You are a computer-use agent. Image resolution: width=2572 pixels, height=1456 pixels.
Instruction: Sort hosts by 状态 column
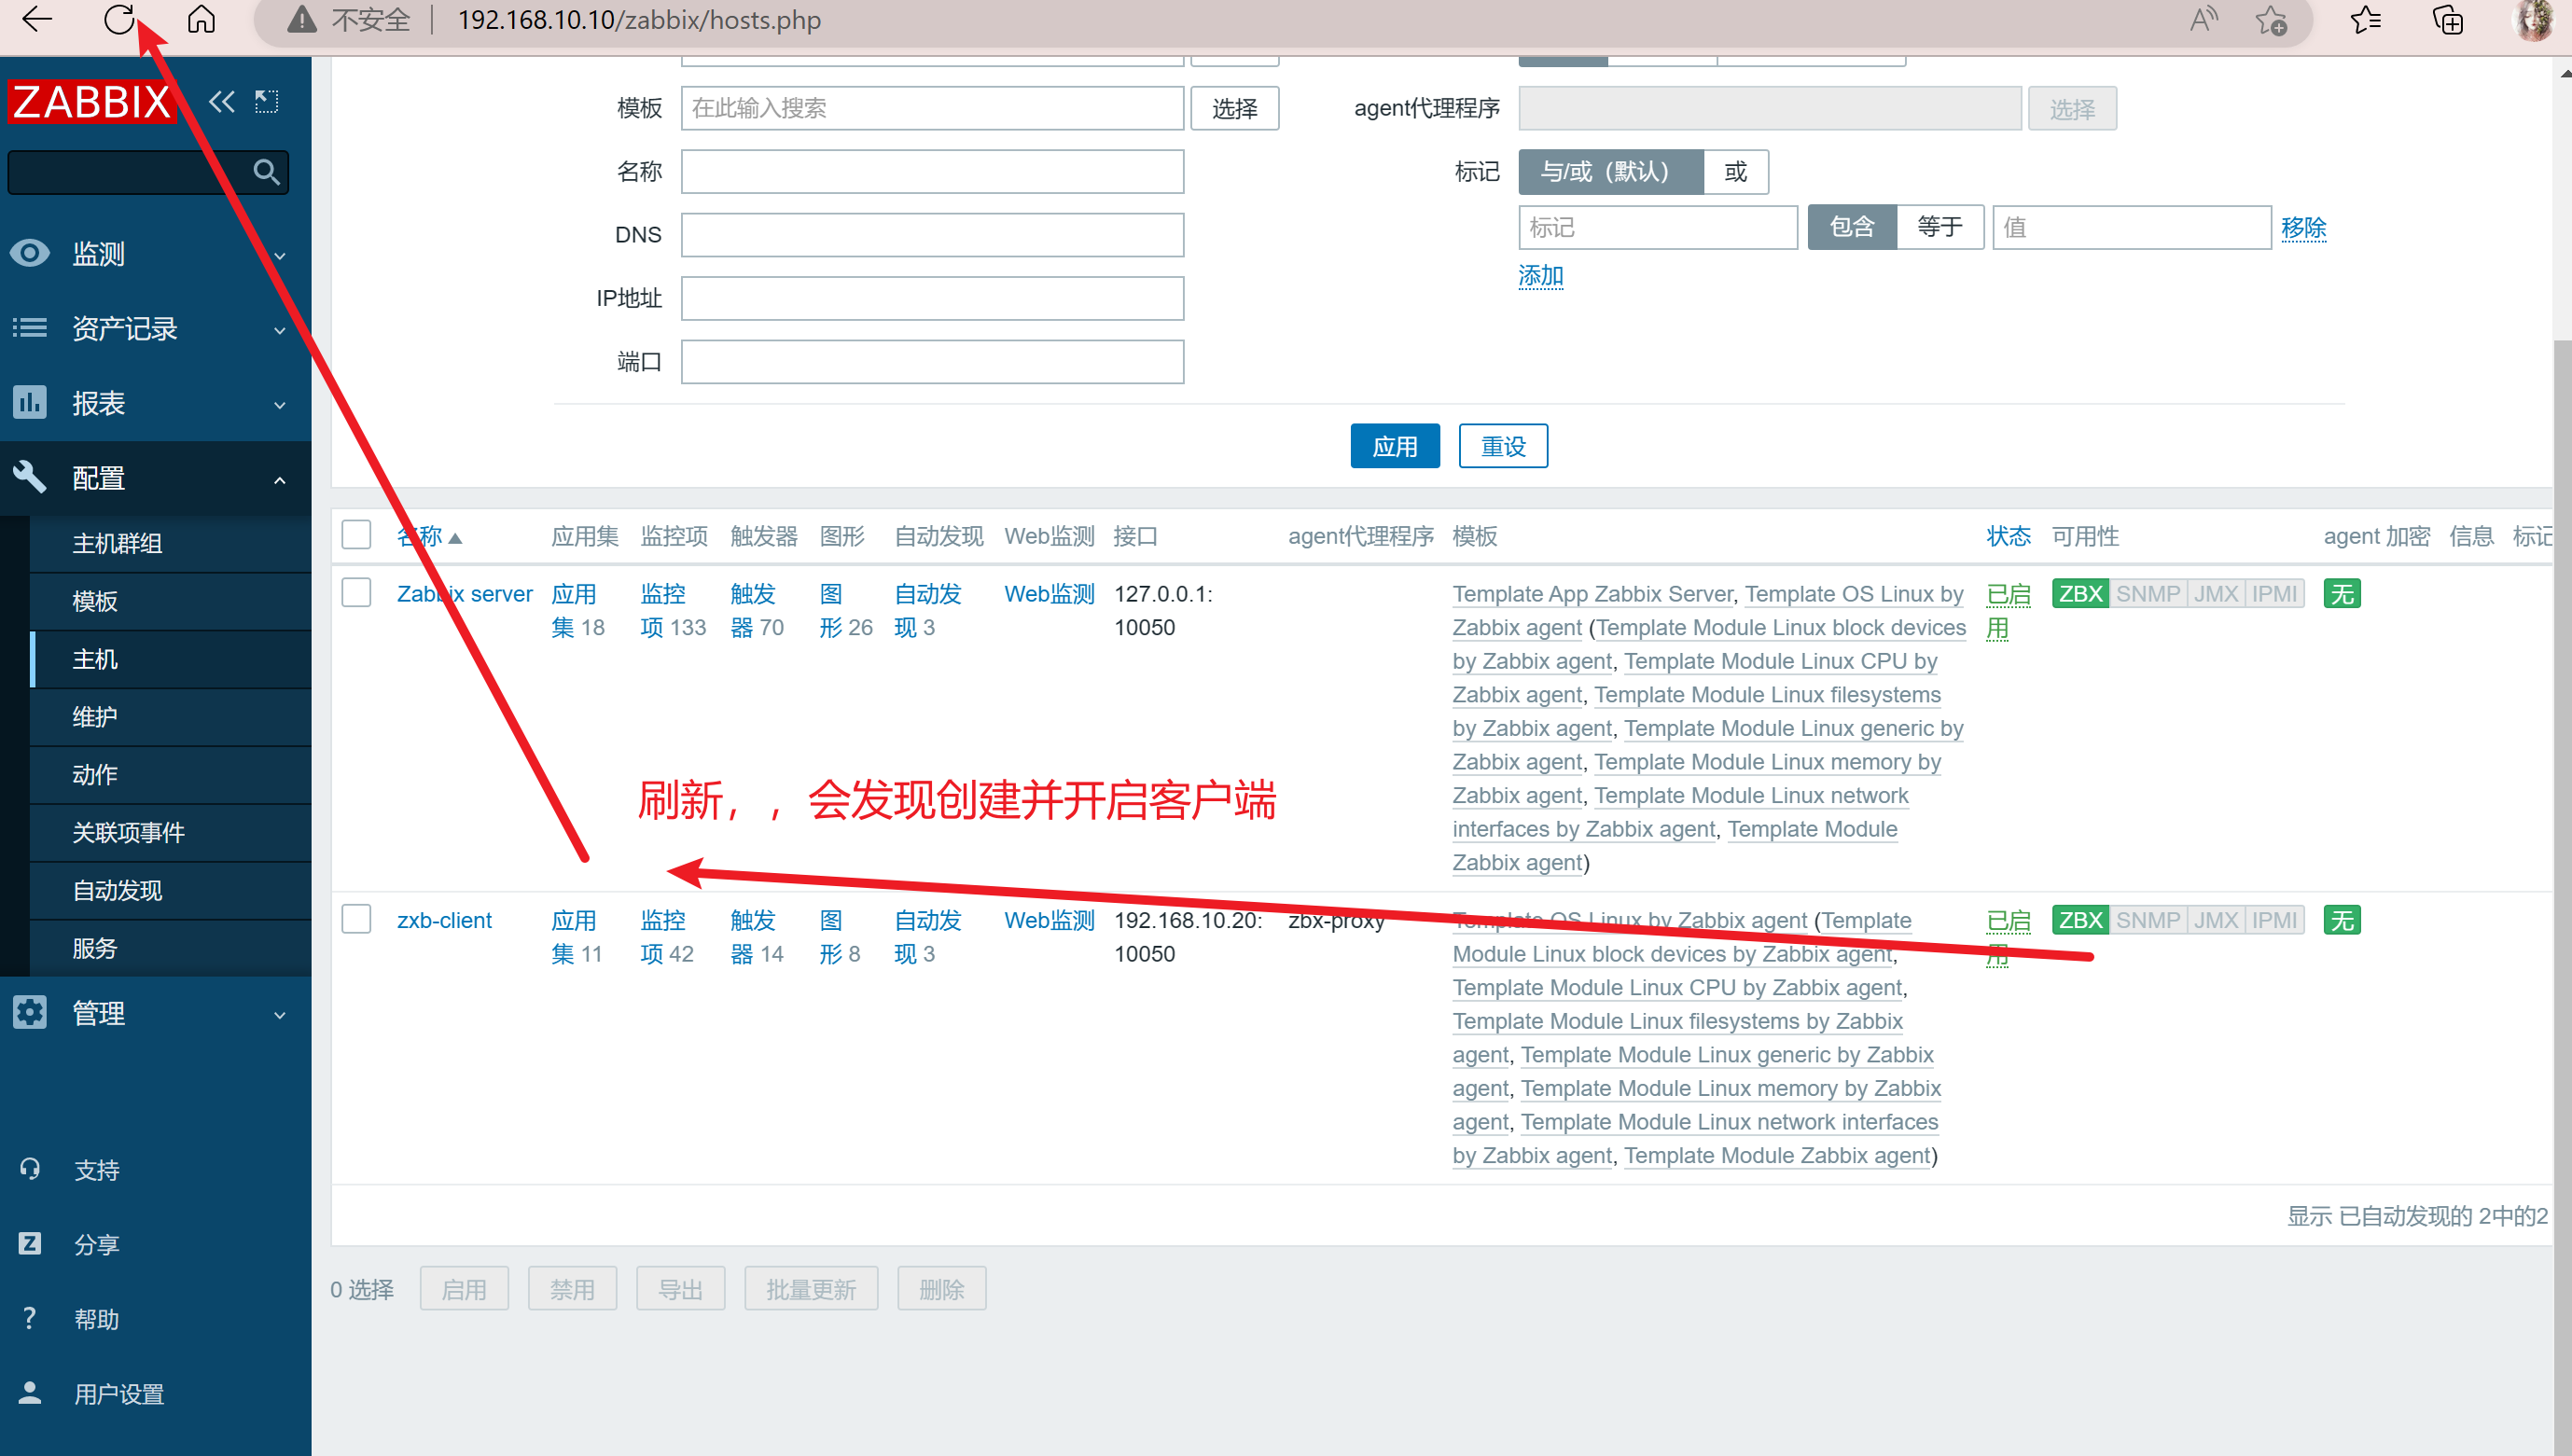click(2008, 536)
